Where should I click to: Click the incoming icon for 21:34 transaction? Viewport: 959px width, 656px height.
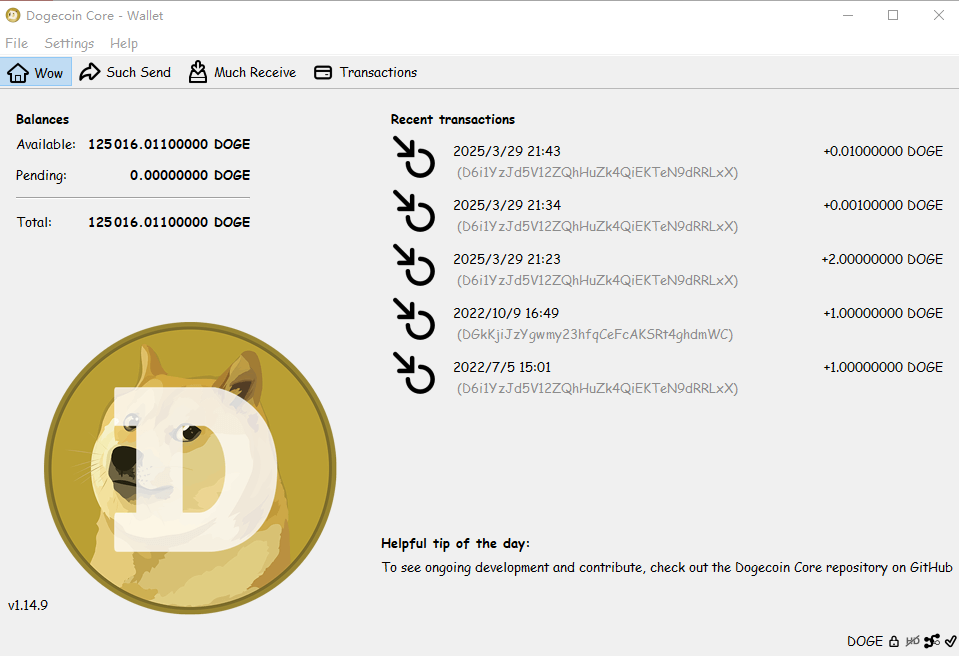(414, 212)
